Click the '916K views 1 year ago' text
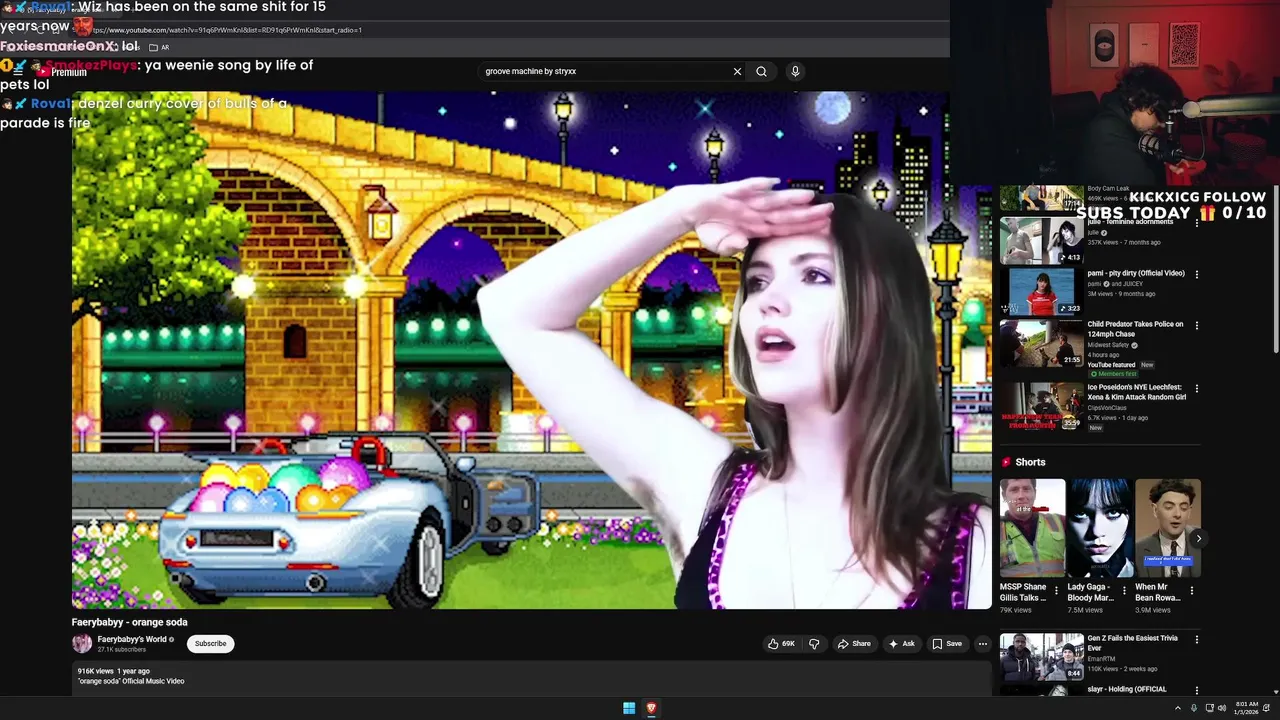Viewport: 1280px width, 720px height. 114,671
